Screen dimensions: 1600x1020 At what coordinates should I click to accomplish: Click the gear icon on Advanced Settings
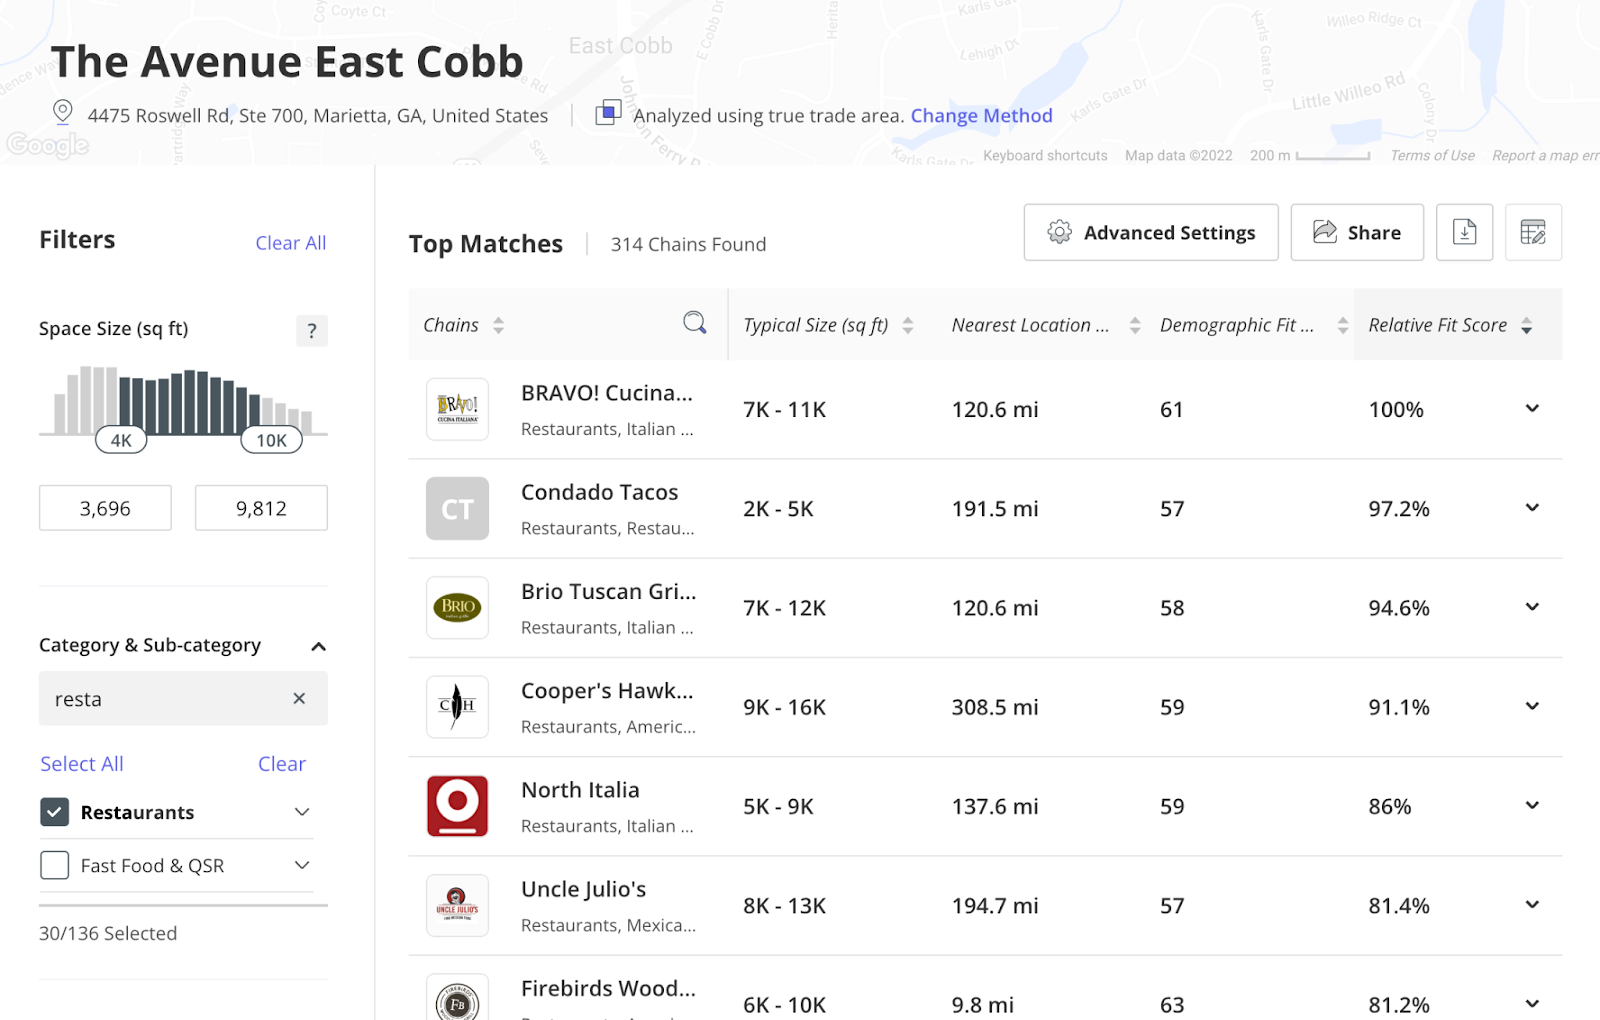click(x=1056, y=232)
